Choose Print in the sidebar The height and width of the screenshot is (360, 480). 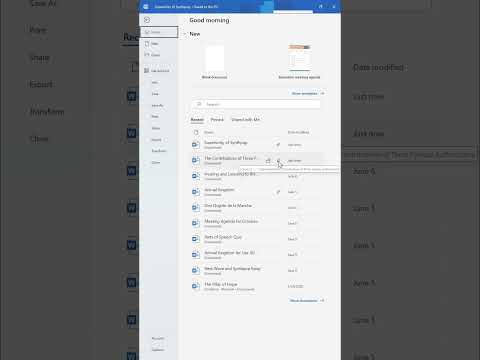tap(155, 117)
